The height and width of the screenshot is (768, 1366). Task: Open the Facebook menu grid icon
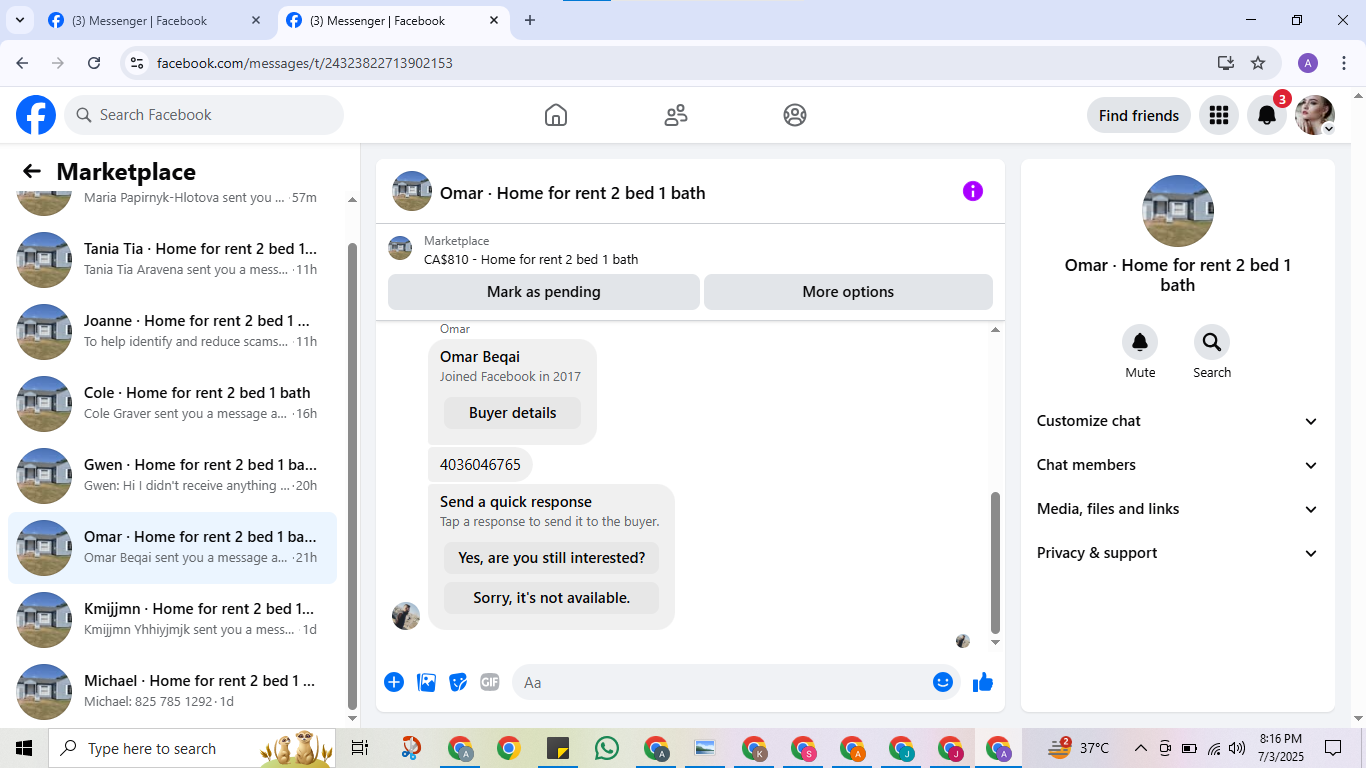(1218, 115)
